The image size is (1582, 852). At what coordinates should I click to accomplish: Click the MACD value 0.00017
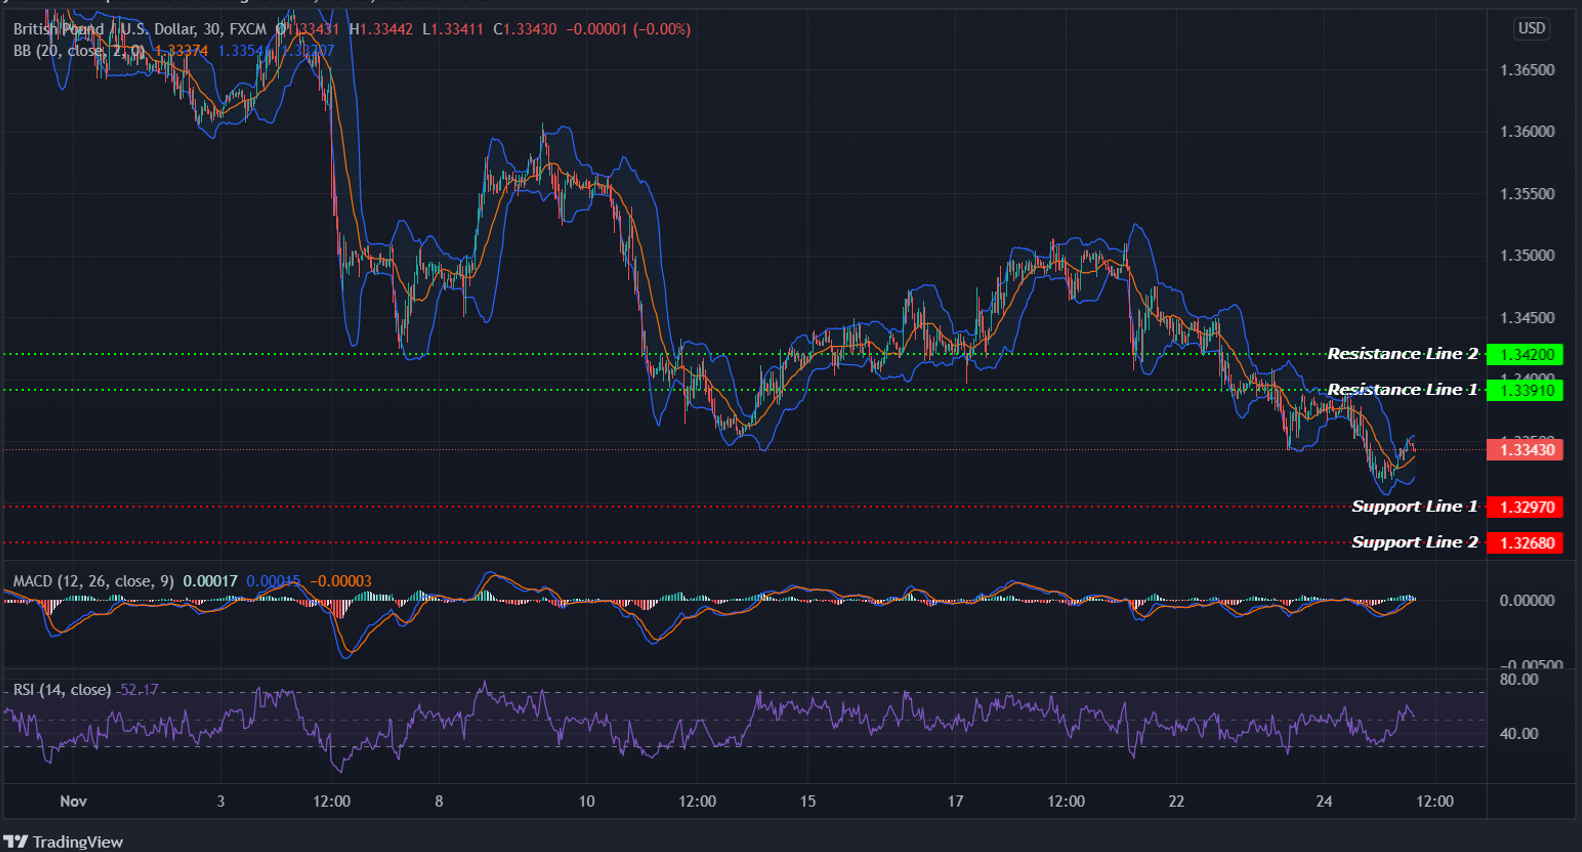click(x=209, y=581)
